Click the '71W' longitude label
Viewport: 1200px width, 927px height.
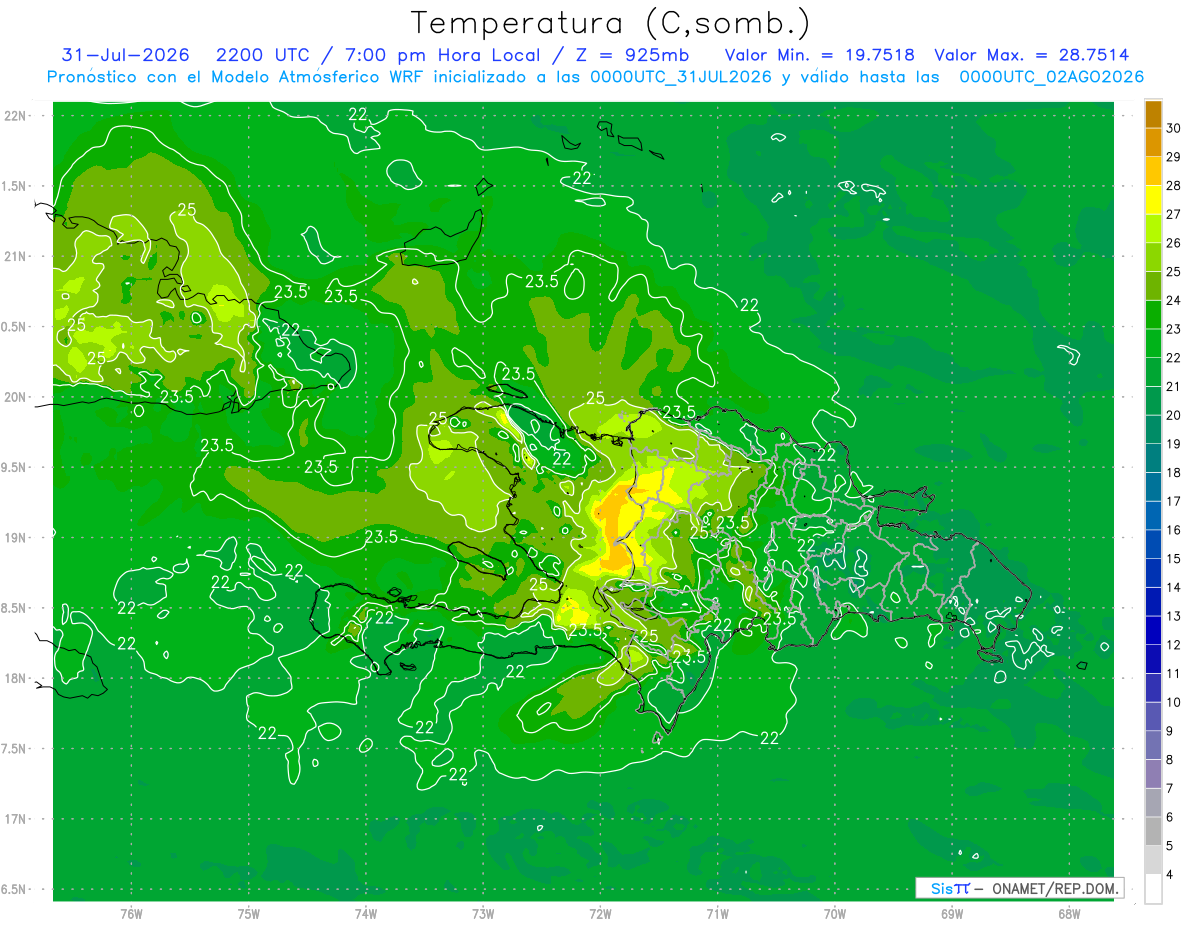pyautogui.click(x=717, y=913)
